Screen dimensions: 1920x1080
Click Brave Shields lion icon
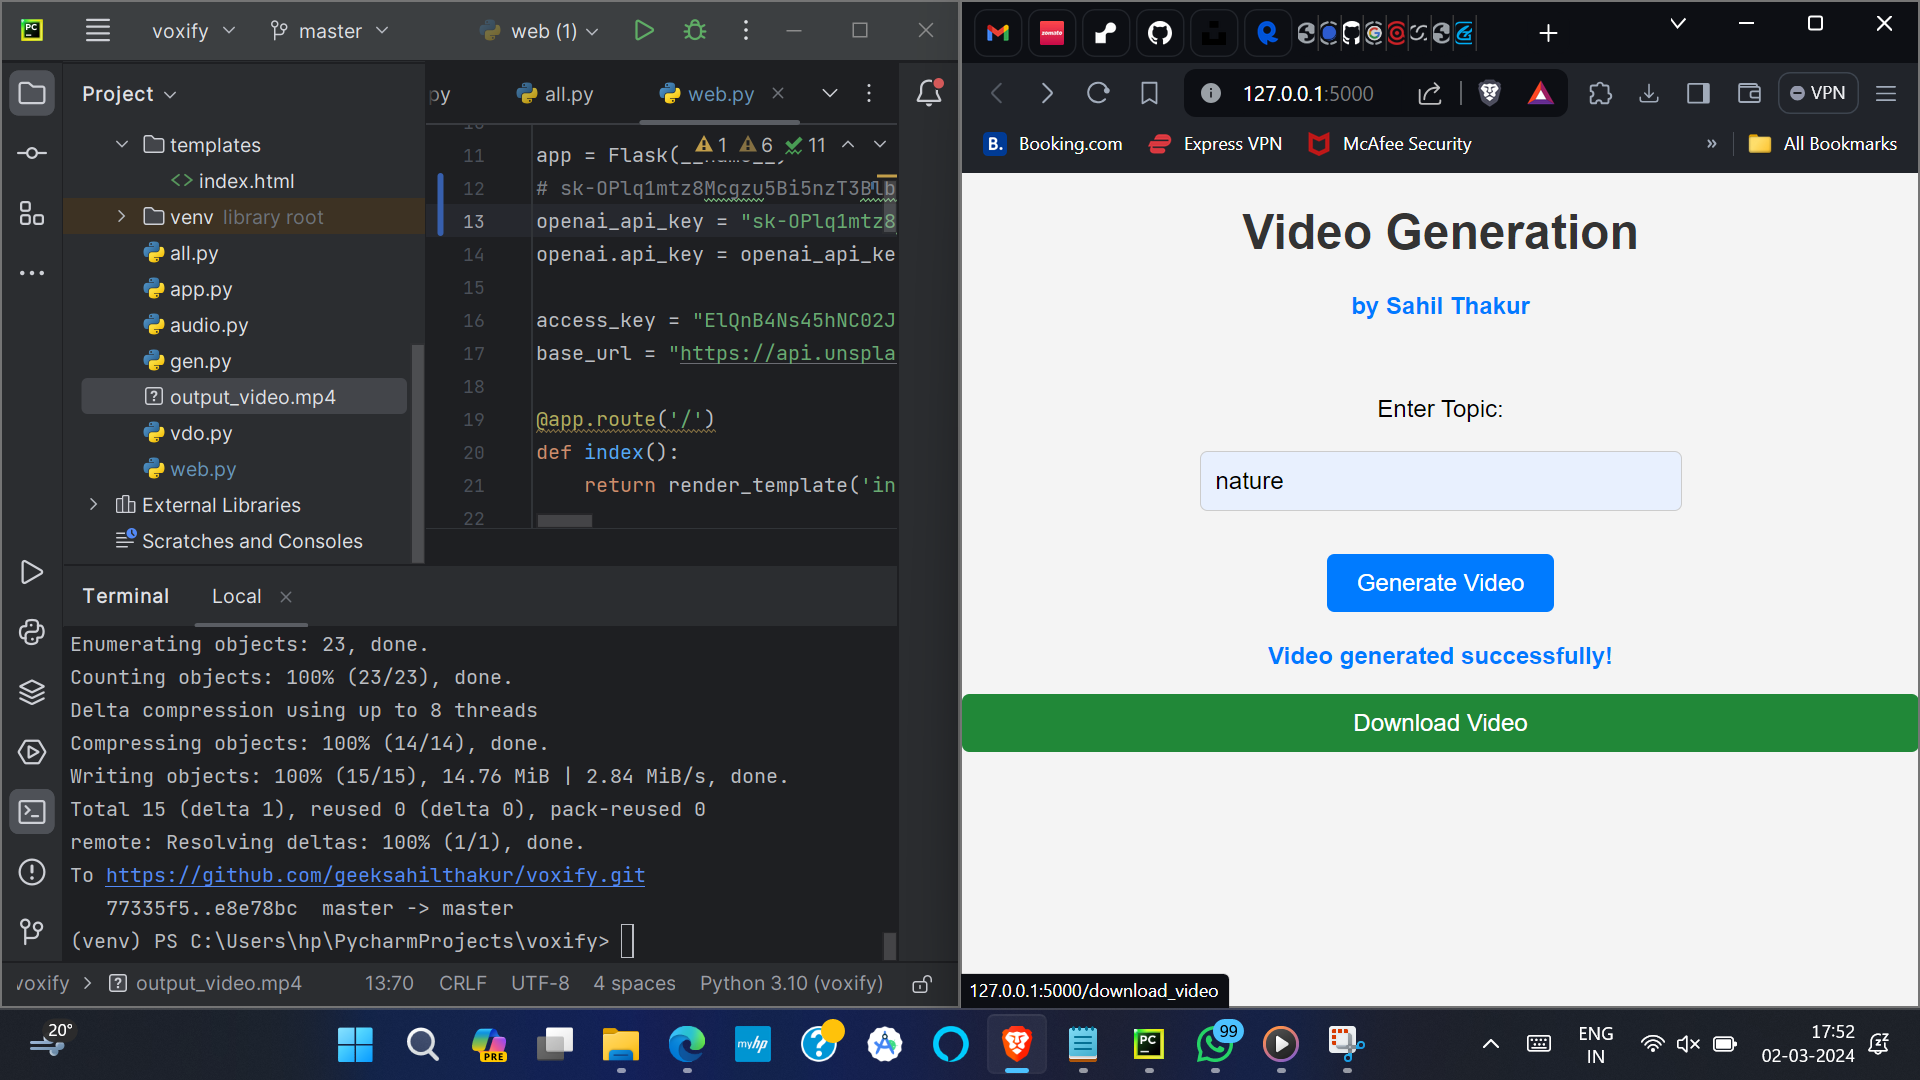pos(1489,93)
